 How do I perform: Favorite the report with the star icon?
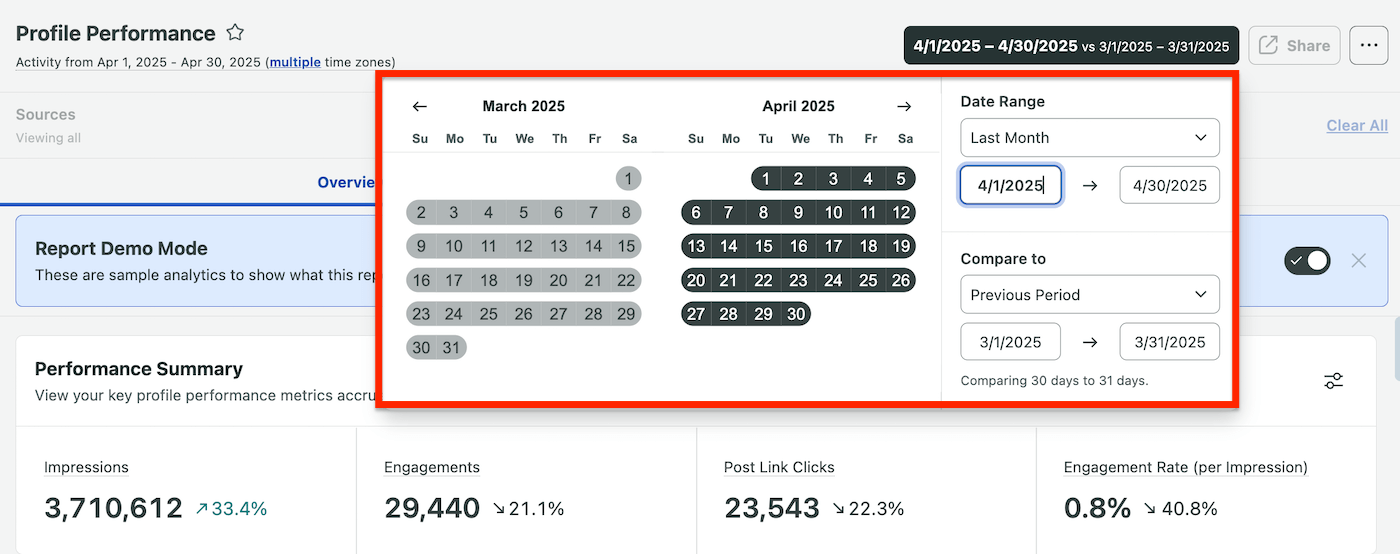click(235, 33)
